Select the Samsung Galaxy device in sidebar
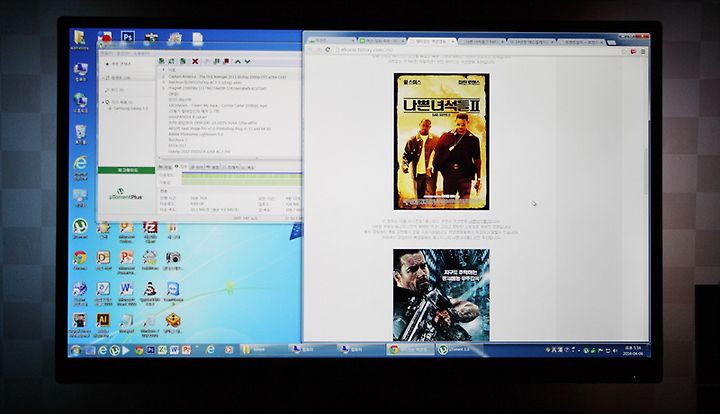Viewport: 720px width, 414px height. point(130,109)
